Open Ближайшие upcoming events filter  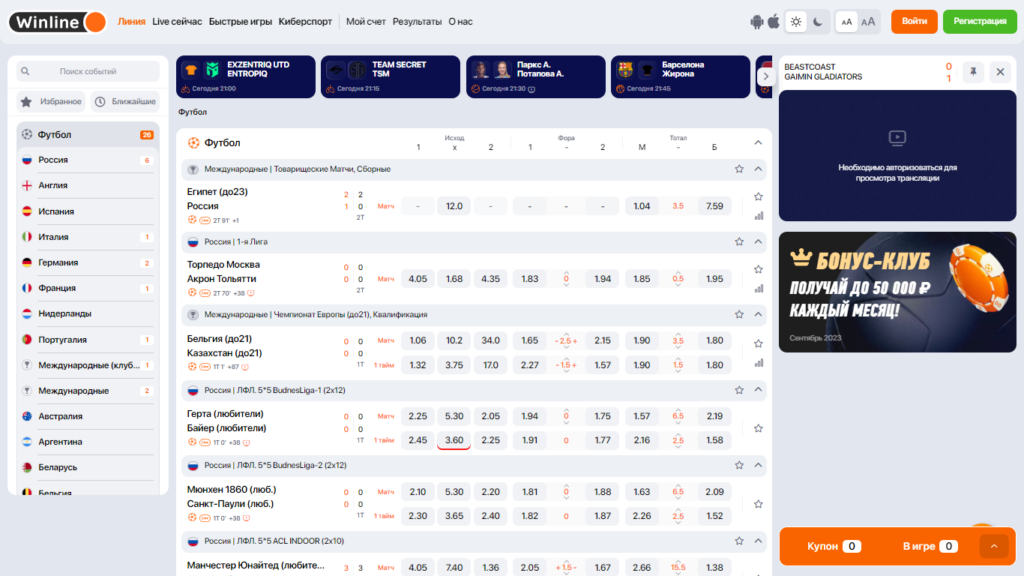(125, 101)
